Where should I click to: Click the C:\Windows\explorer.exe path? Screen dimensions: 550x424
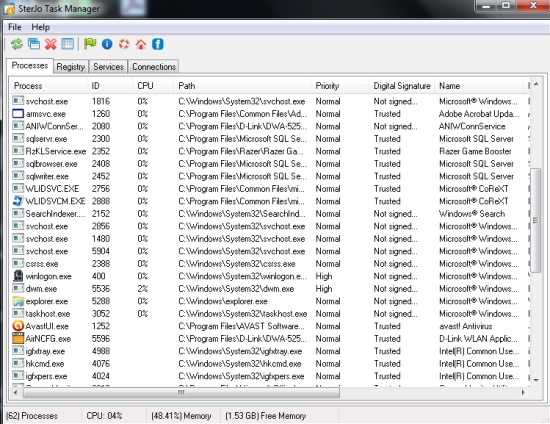click(x=223, y=301)
